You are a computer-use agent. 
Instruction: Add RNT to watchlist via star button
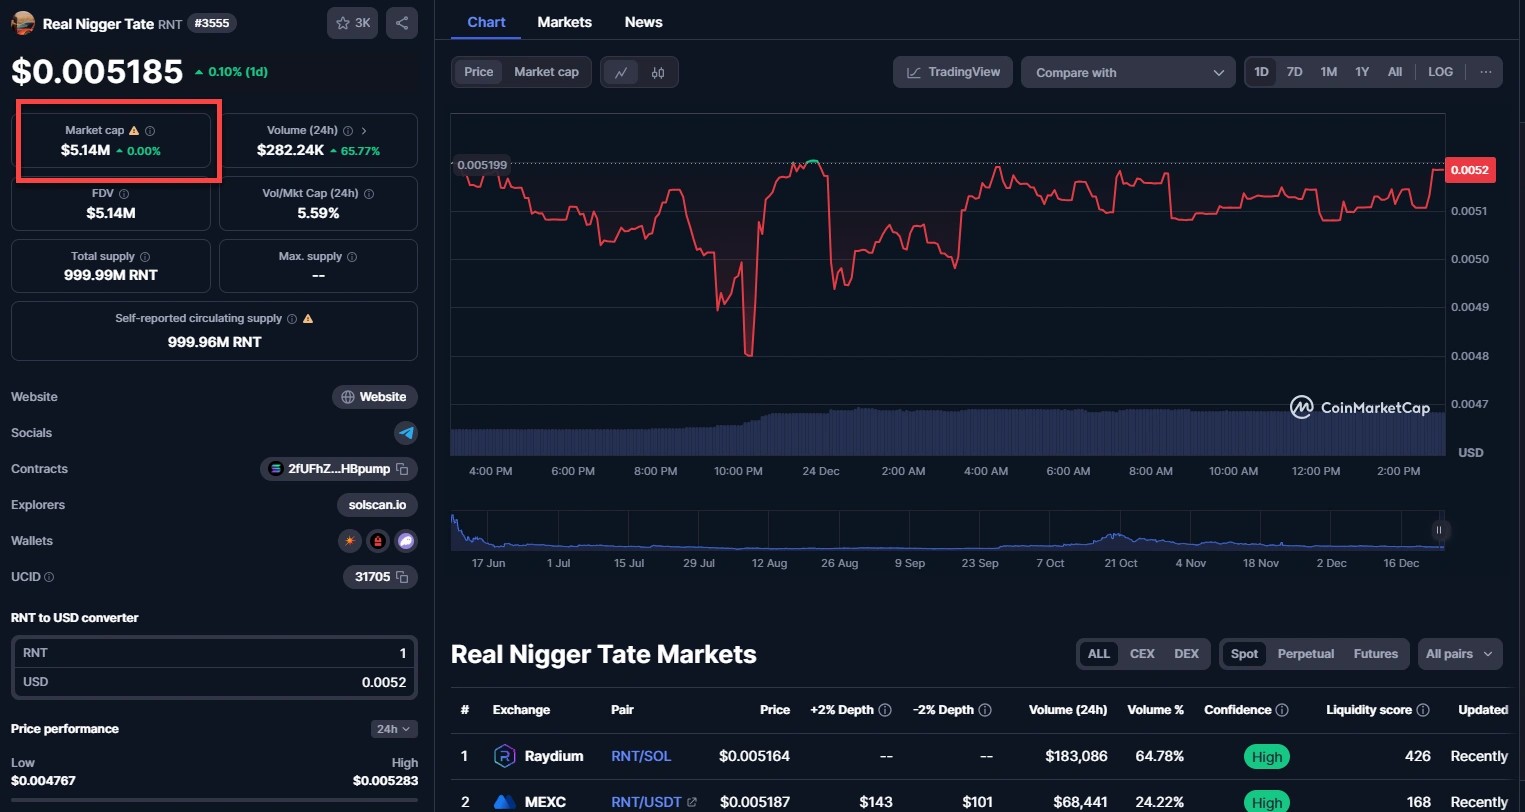[352, 22]
